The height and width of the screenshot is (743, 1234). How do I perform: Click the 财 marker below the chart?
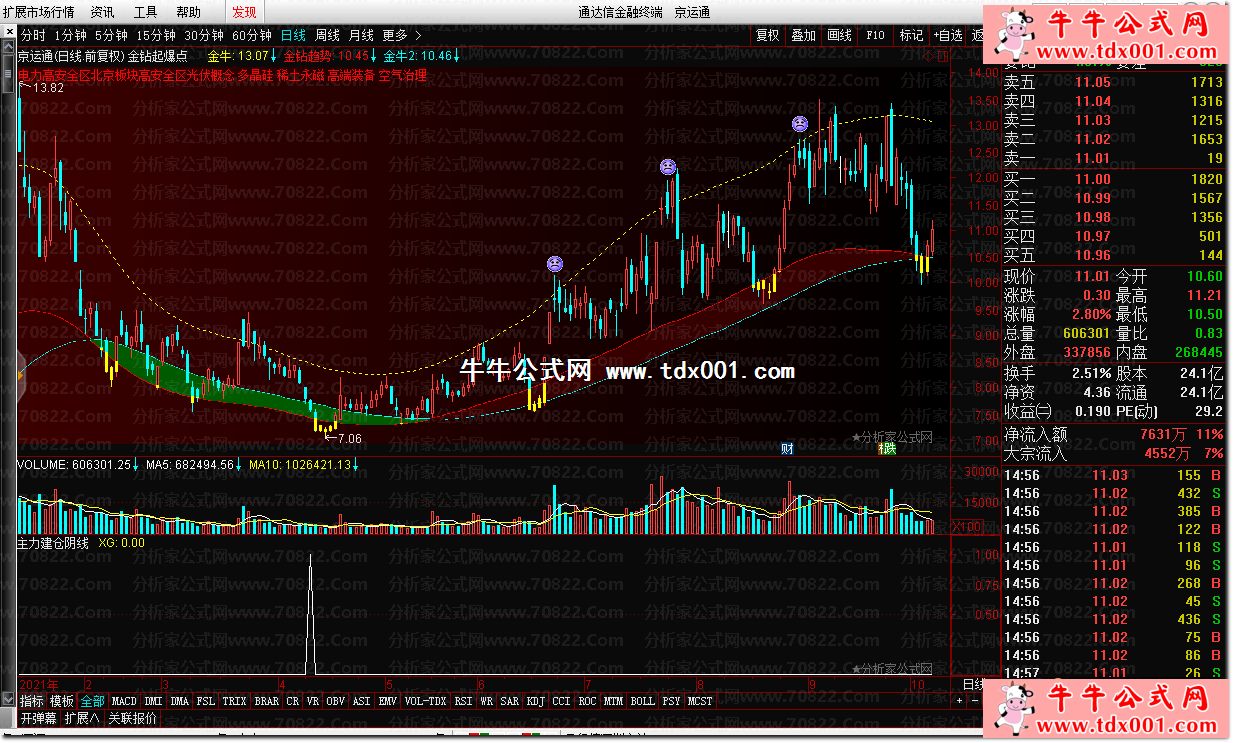(787, 449)
